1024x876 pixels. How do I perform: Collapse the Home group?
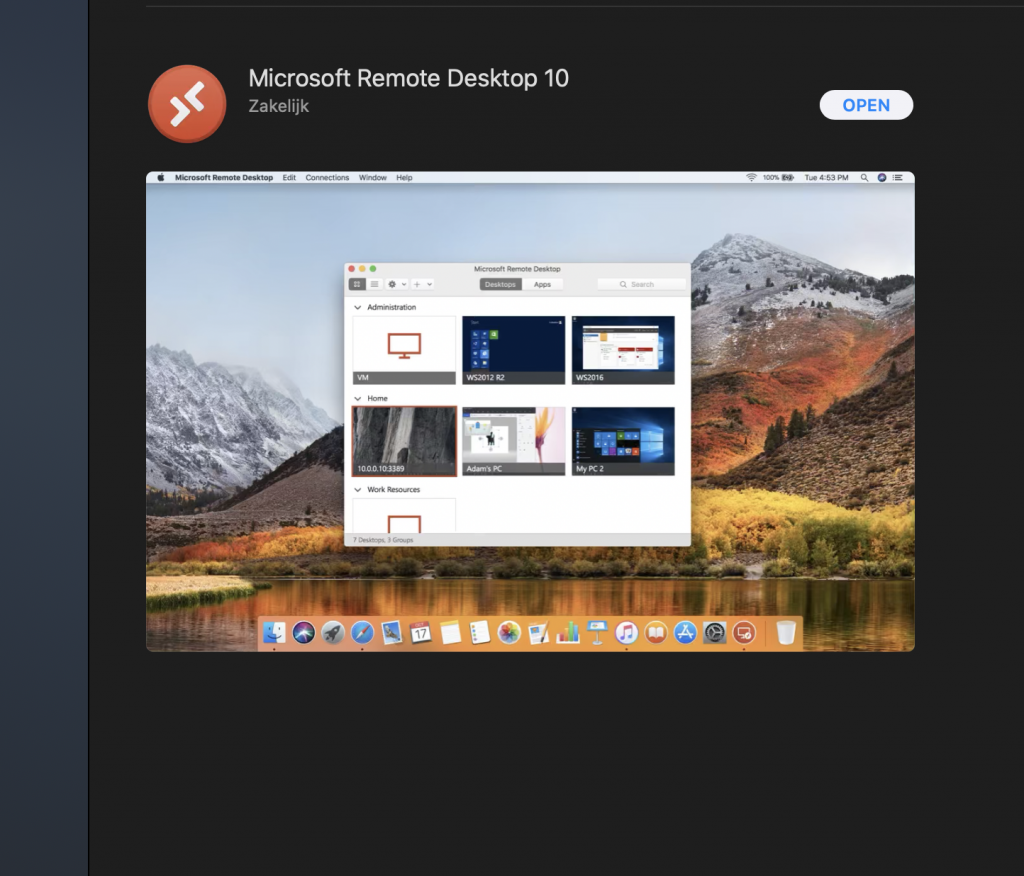pyautogui.click(x=357, y=398)
